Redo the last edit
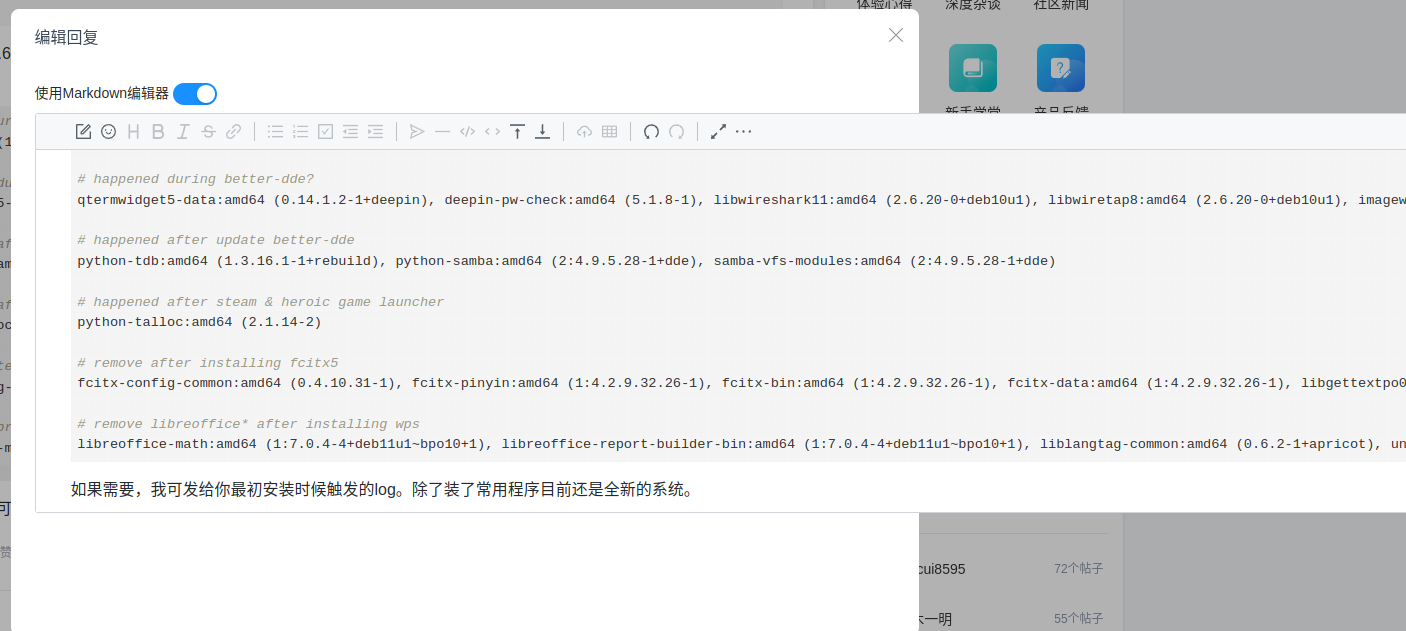1406x631 pixels. point(676,131)
